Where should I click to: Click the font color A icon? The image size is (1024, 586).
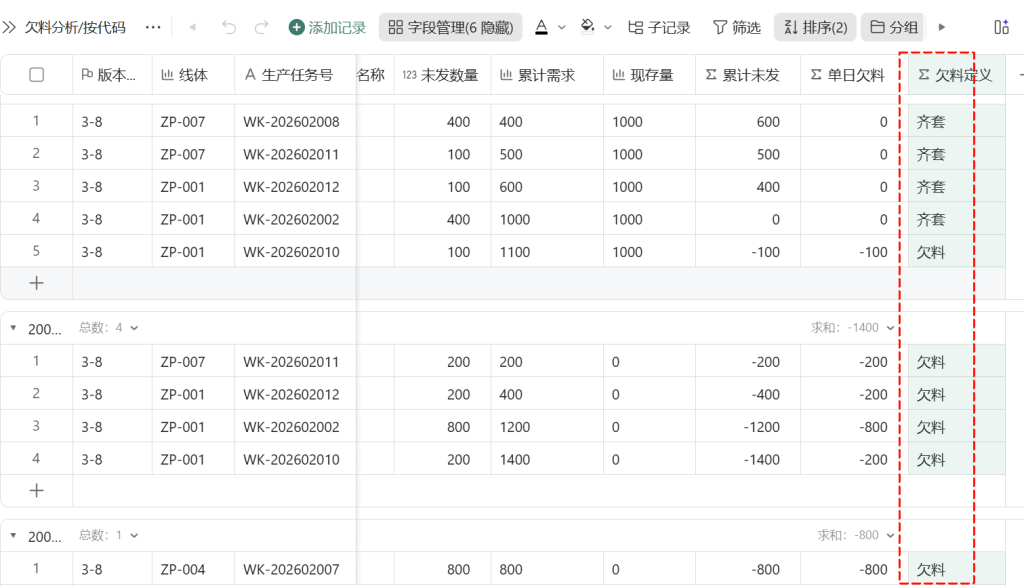click(x=541, y=27)
